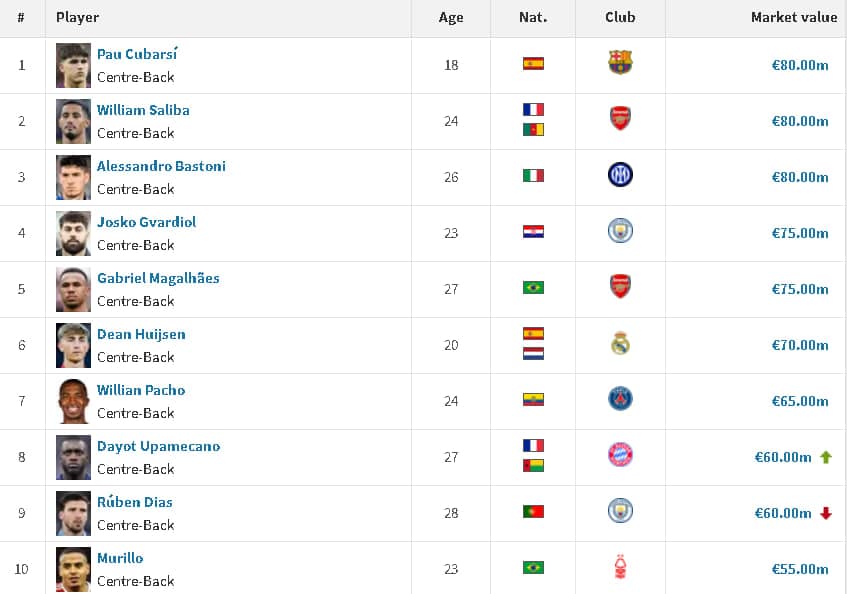Click Gabriel Magalhães player photo thumbnail

pyautogui.click(x=73, y=289)
